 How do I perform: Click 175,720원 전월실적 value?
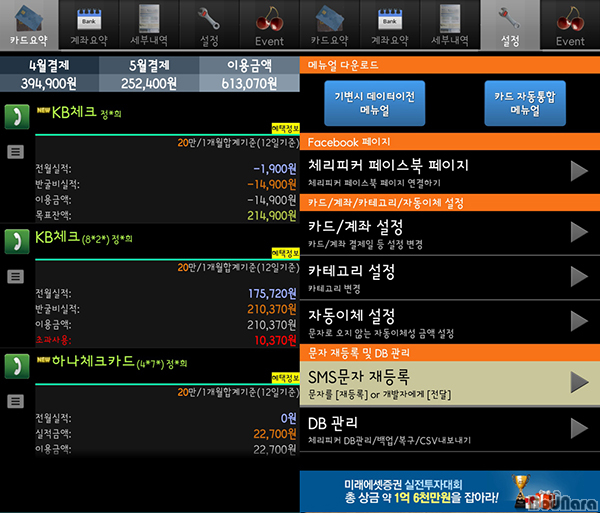[x=272, y=293]
